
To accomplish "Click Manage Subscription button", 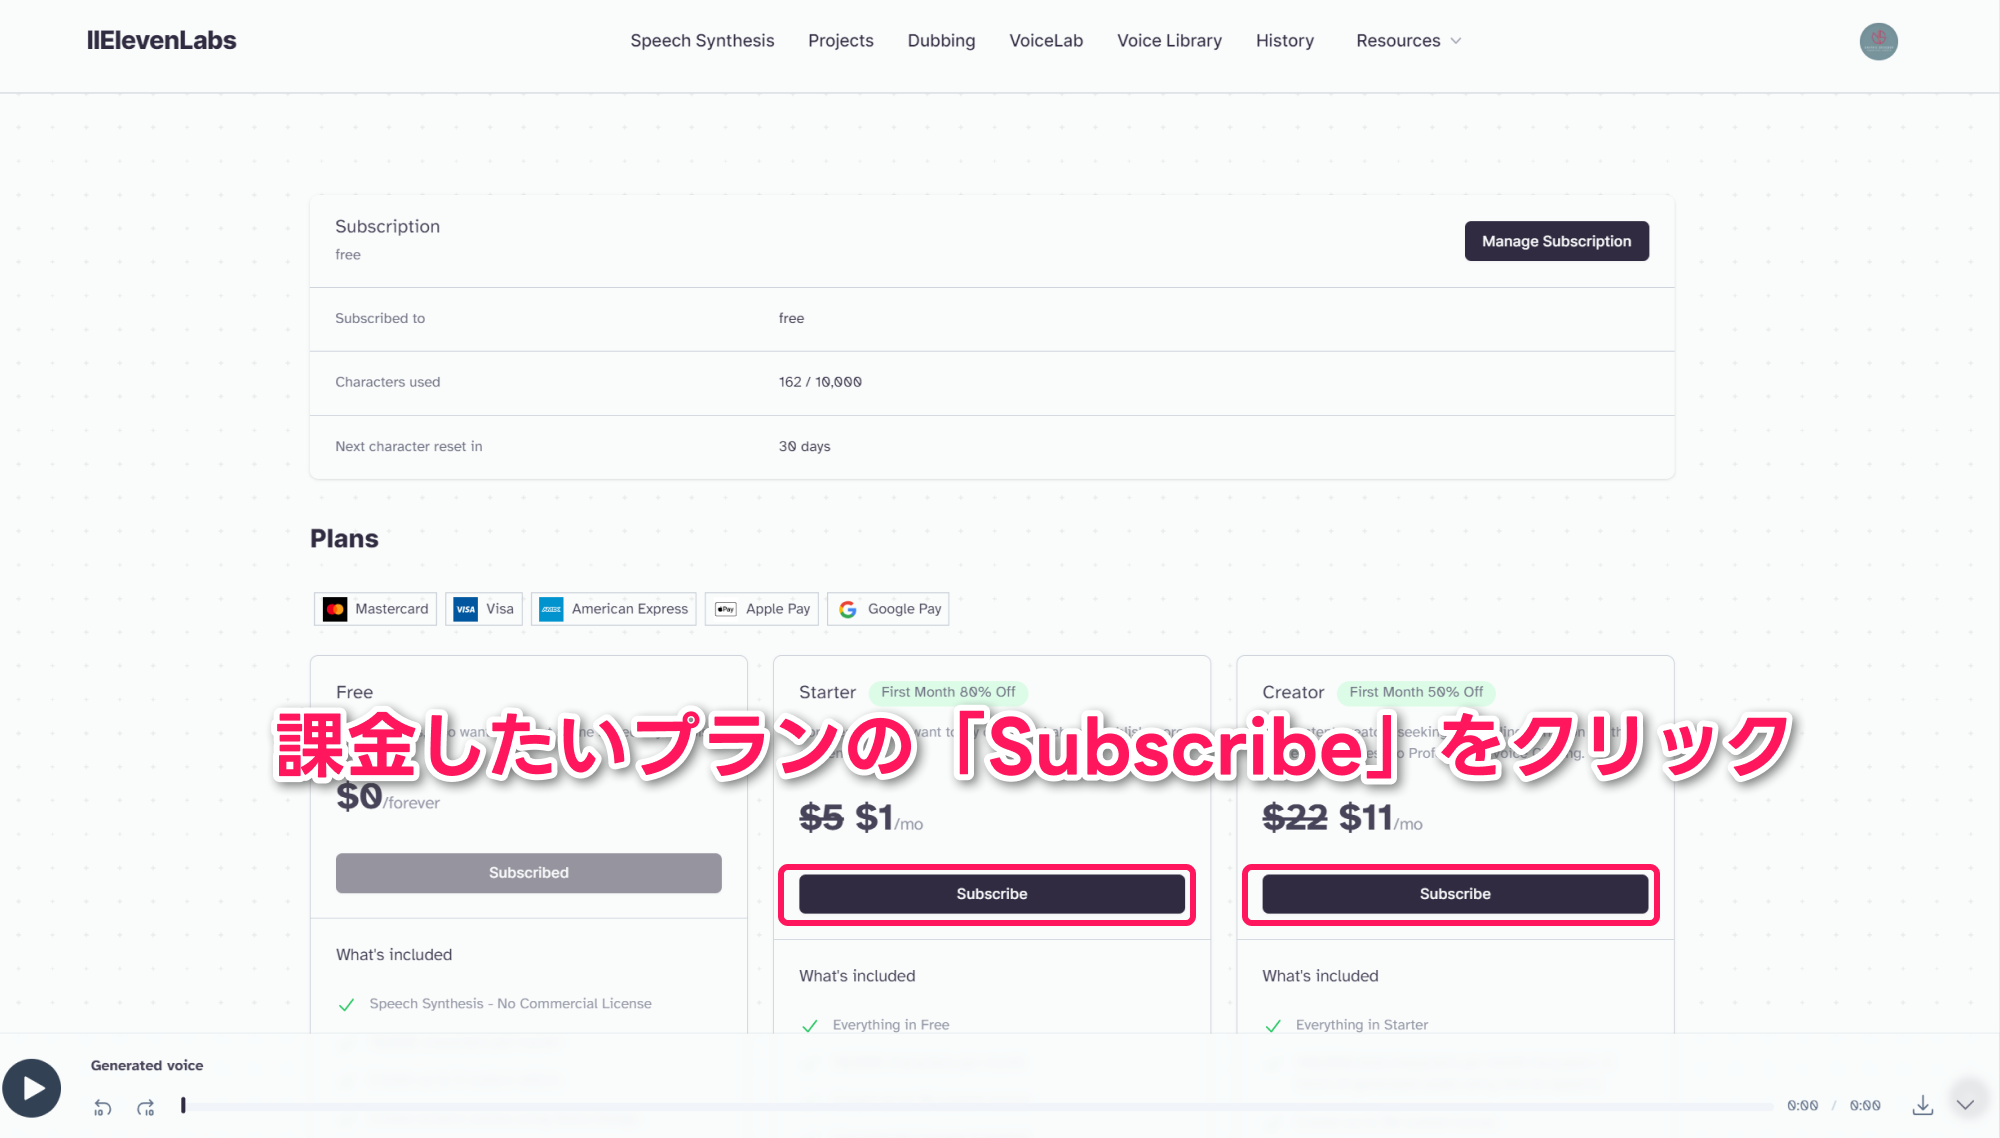I will 1556,241.
